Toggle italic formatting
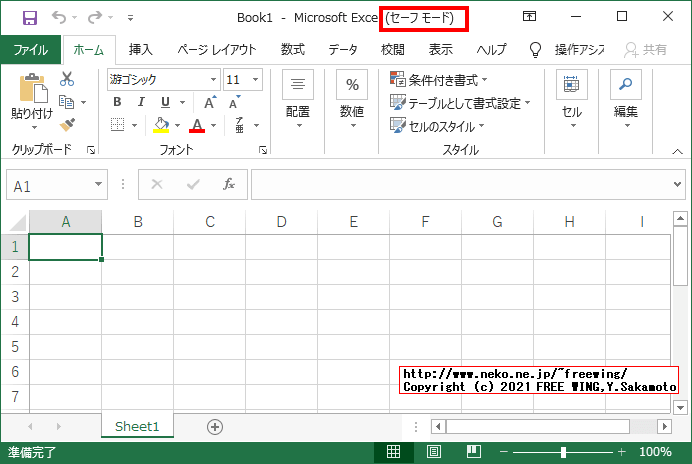 click(x=141, y=102)
